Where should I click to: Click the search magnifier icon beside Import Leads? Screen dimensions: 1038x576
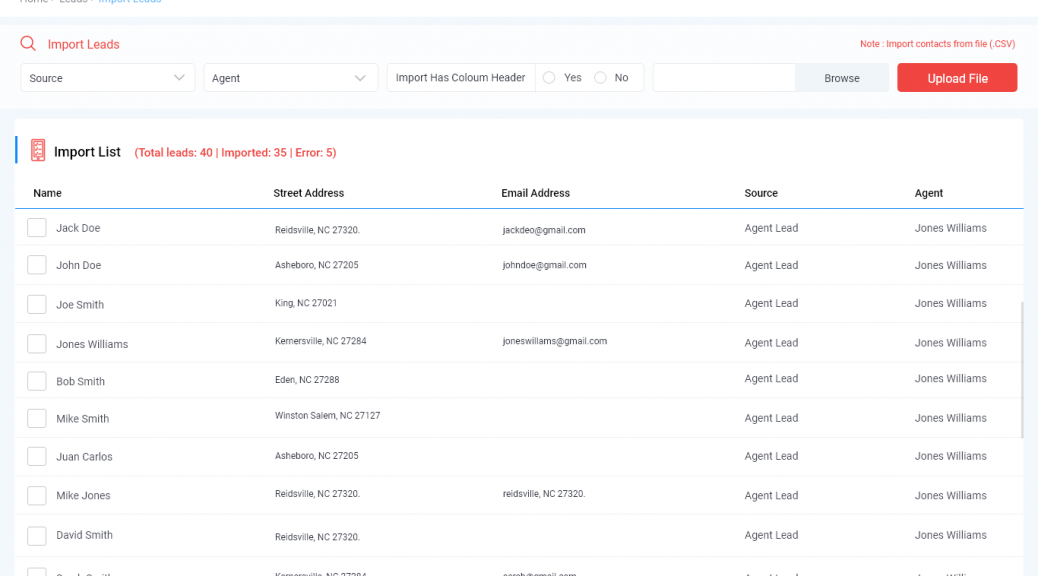click(x=28, y=44)
